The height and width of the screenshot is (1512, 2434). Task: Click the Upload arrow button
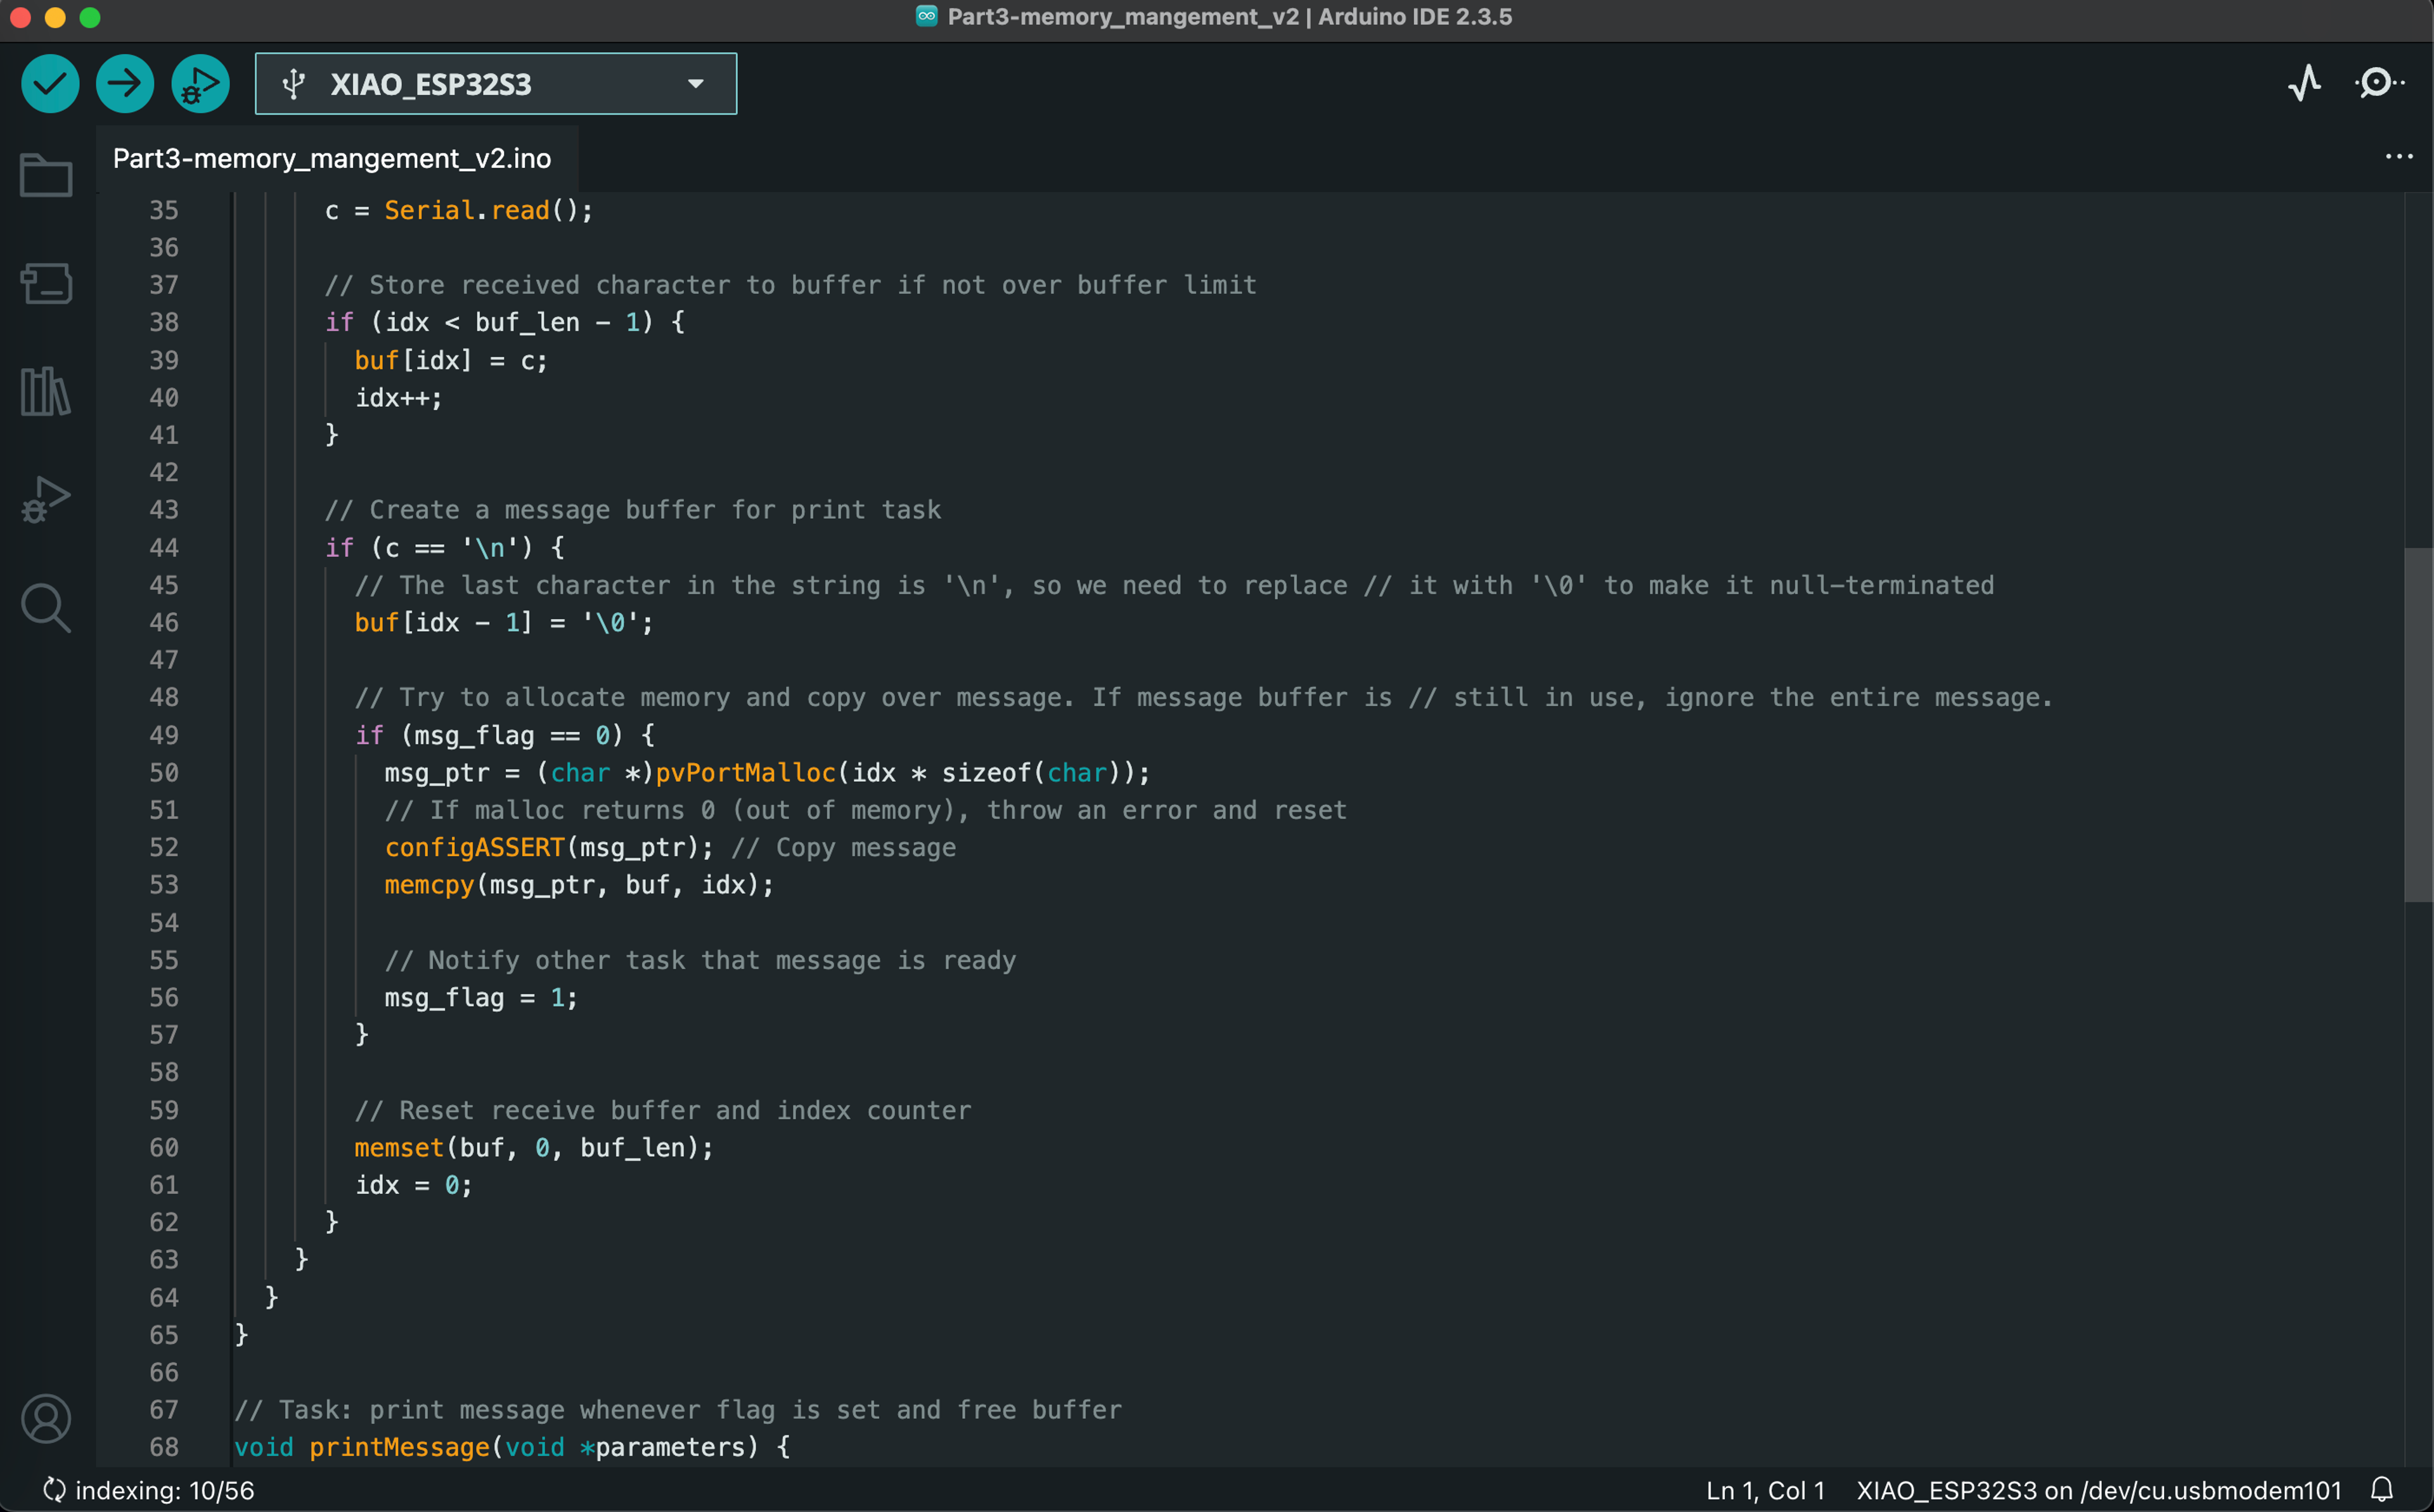point(125,84)
